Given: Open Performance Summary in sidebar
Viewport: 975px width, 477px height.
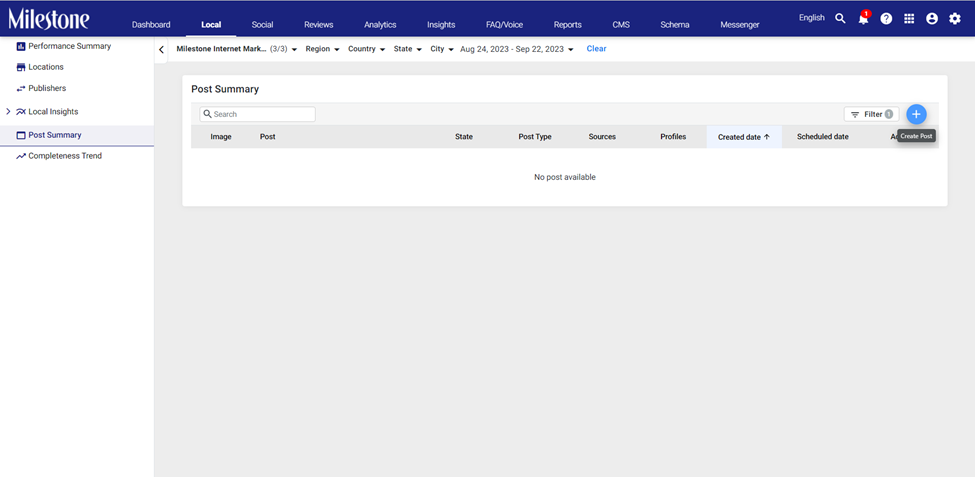Looking at the screenshot, I should coord(70,46).
